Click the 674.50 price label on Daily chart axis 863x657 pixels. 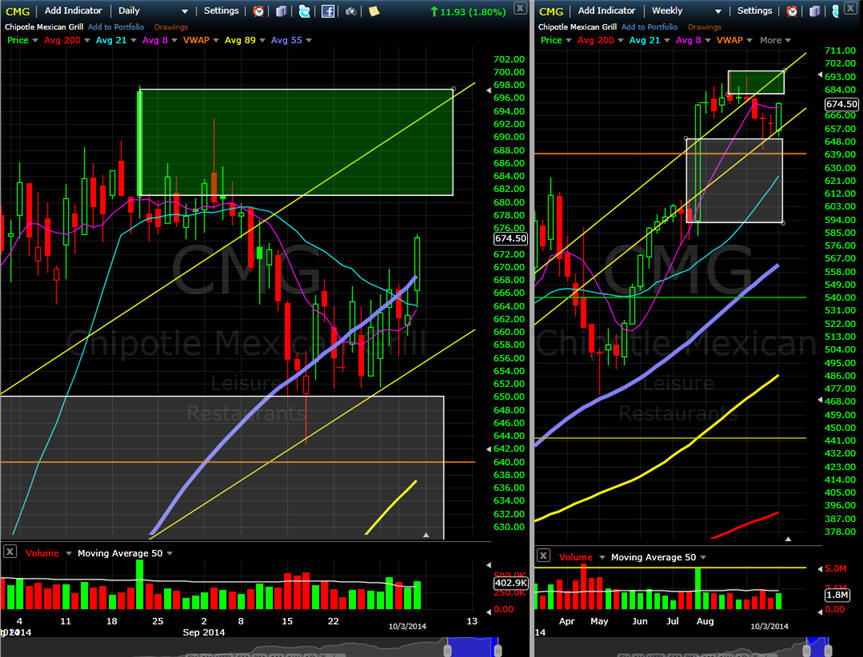510,238
